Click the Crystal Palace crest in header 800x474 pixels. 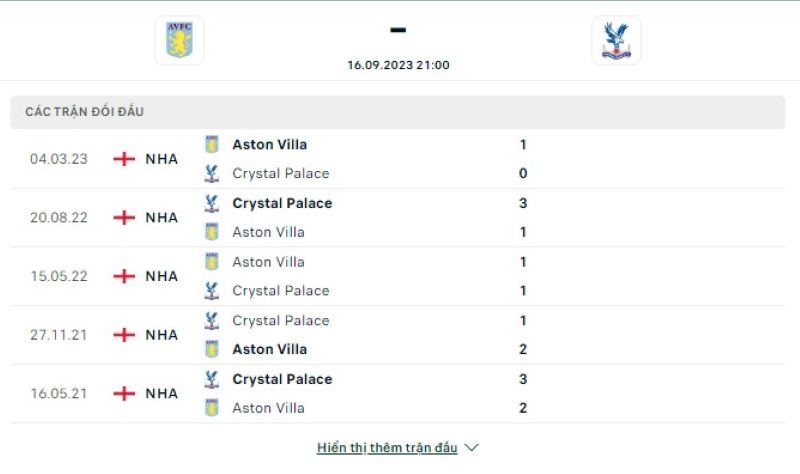click(616, 40)
